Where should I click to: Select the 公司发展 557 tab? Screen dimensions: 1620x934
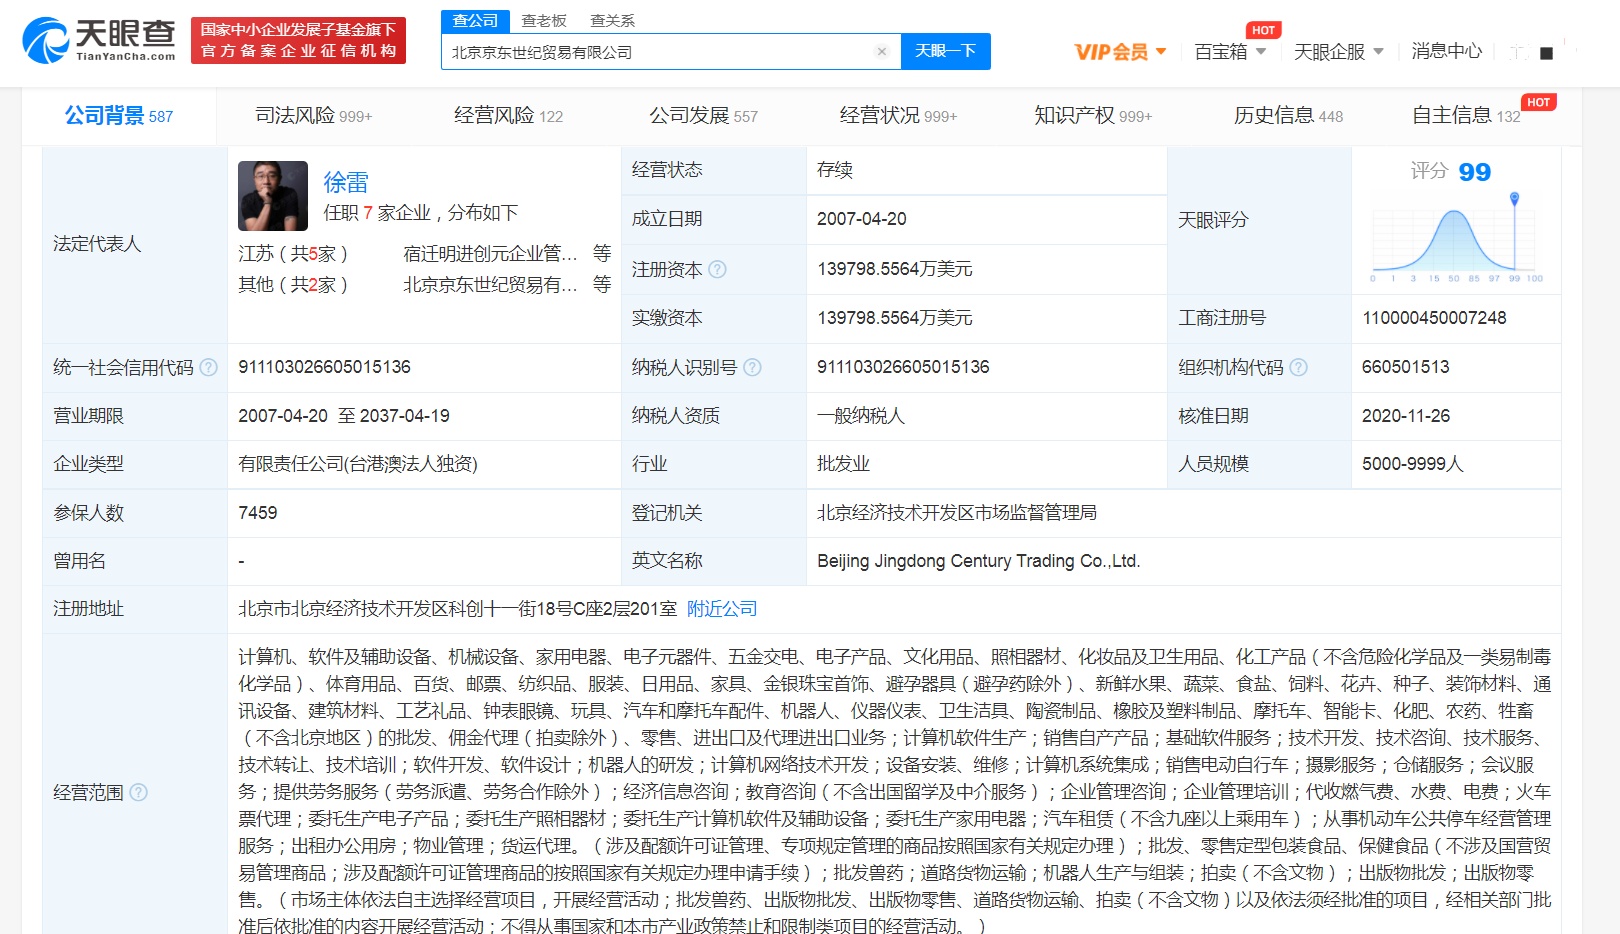[703, 116]
